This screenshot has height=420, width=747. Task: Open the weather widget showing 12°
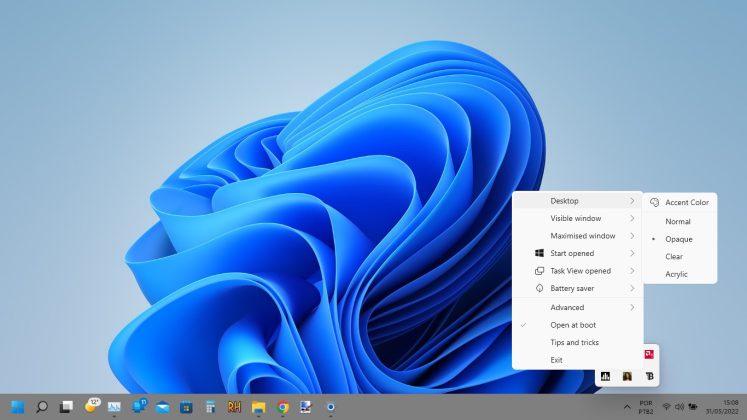92,406
